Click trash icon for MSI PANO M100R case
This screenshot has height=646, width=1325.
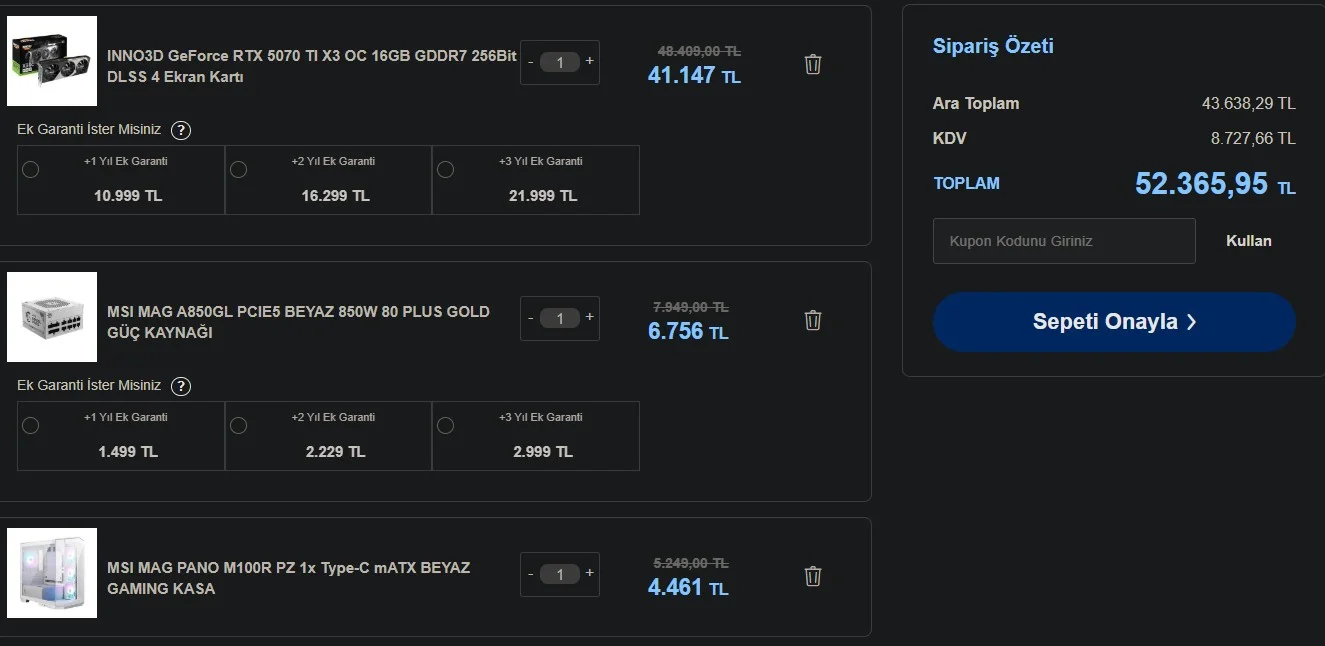pos(813,576)
